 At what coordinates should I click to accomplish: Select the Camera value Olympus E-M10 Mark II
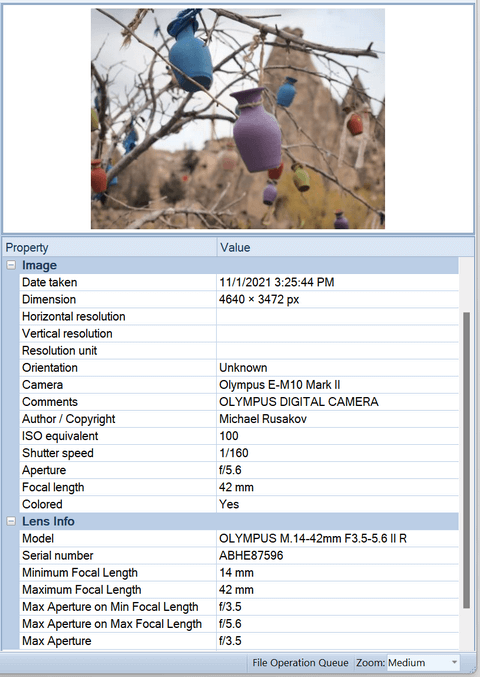pyautogui.click(x=279, y=385)
